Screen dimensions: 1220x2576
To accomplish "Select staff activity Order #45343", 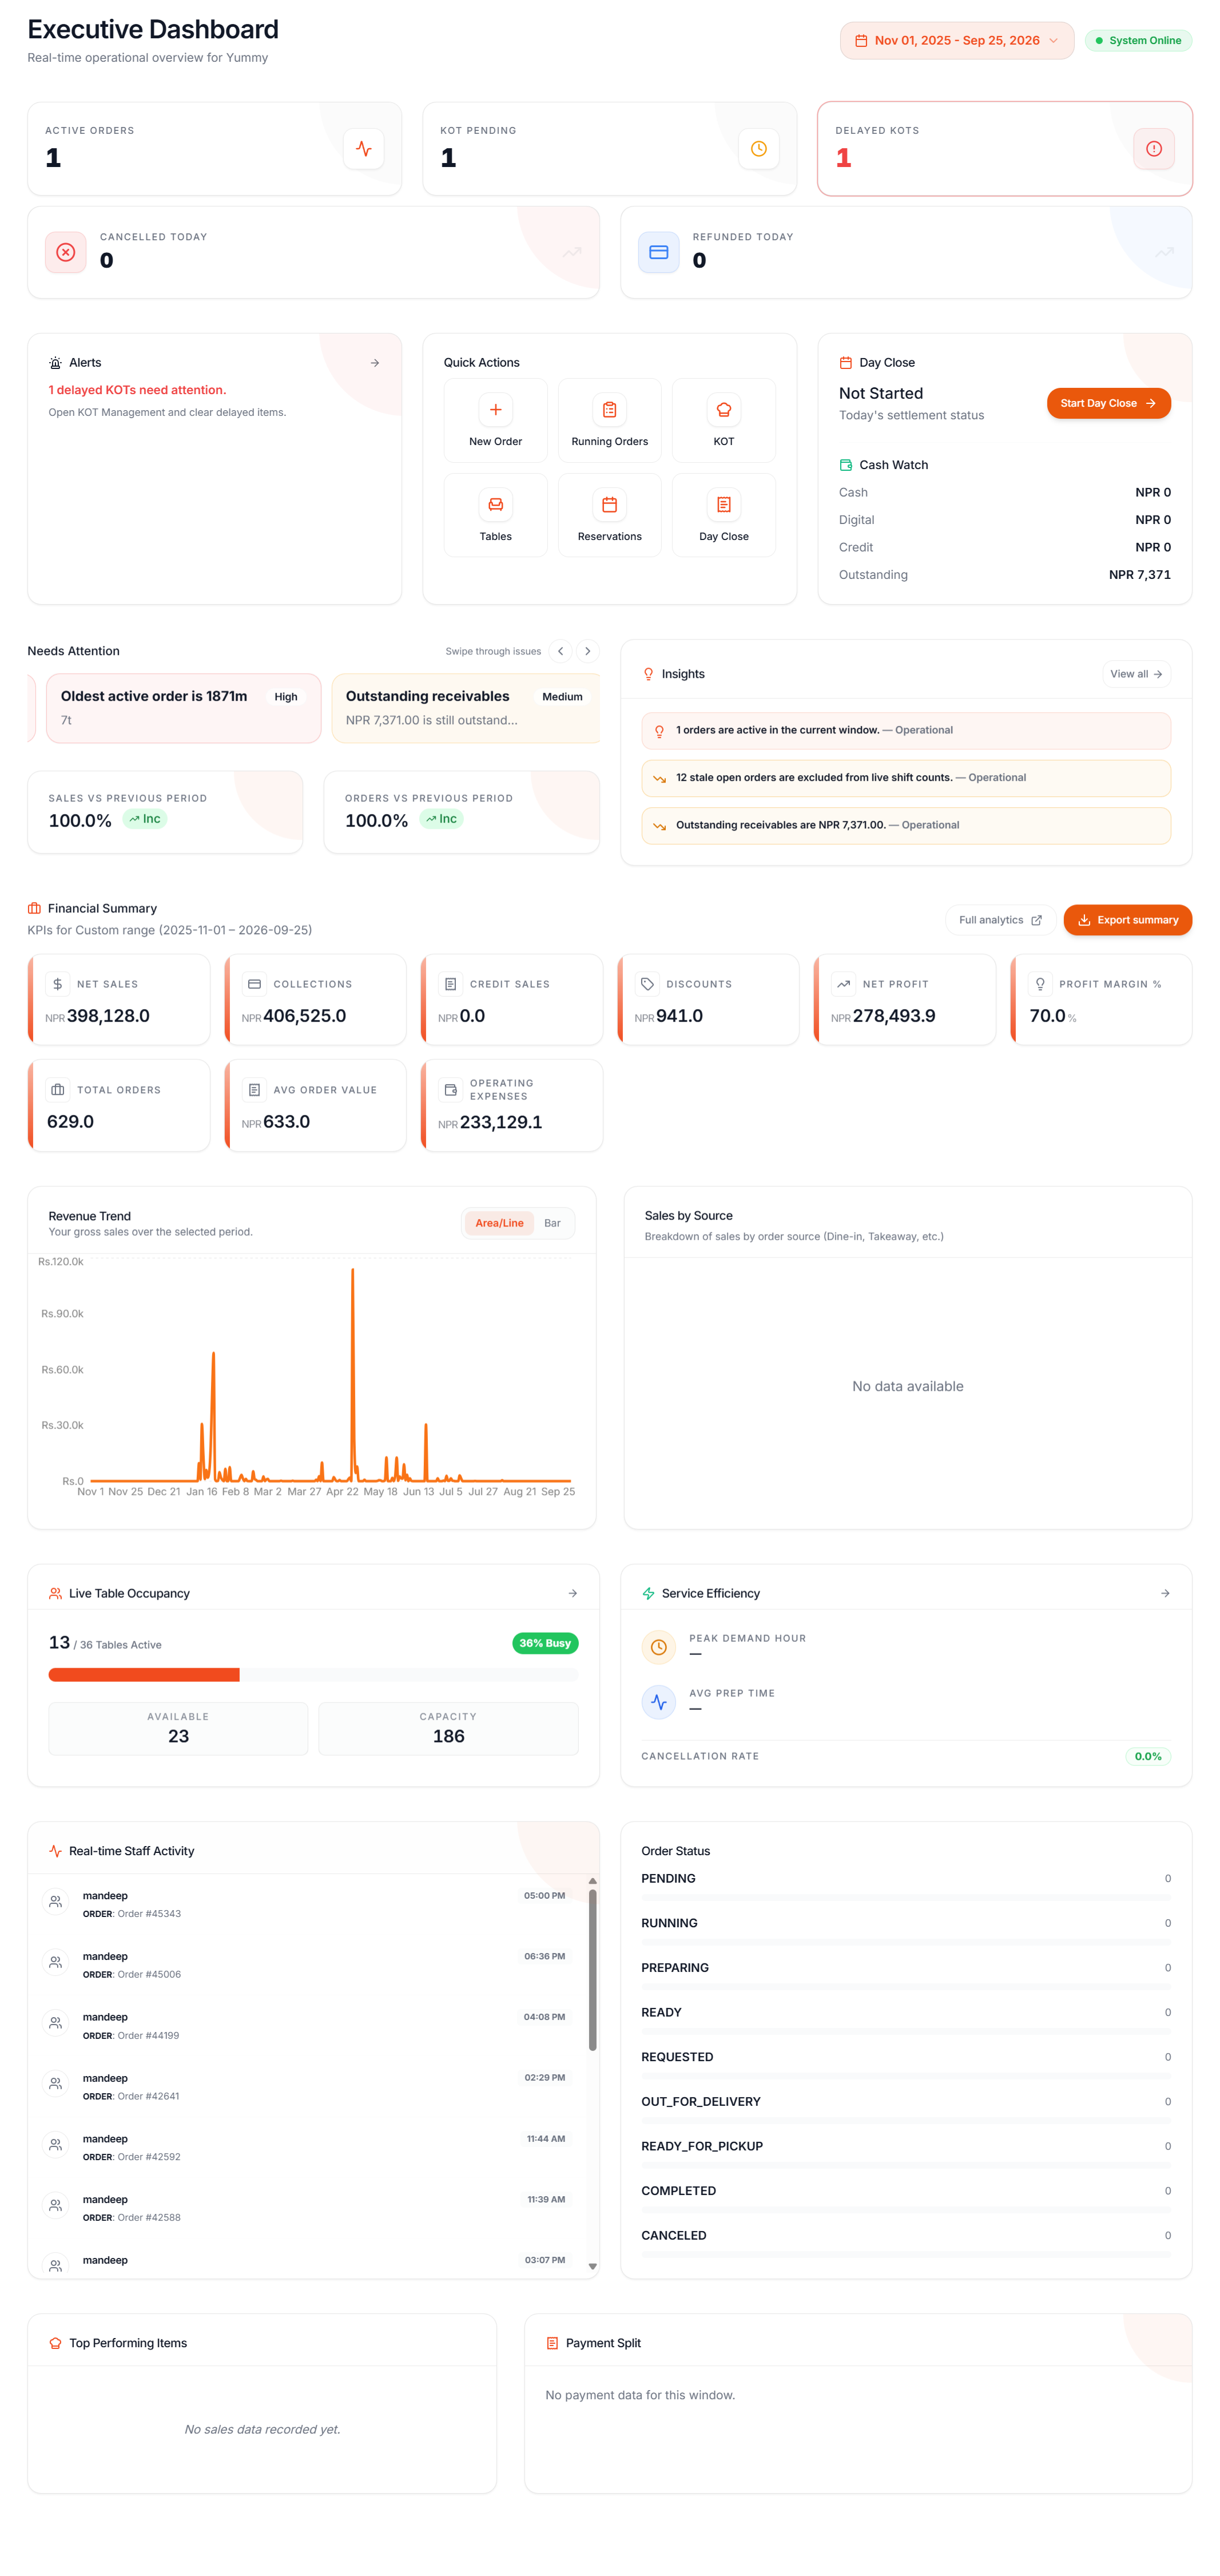I will 313,1905.
